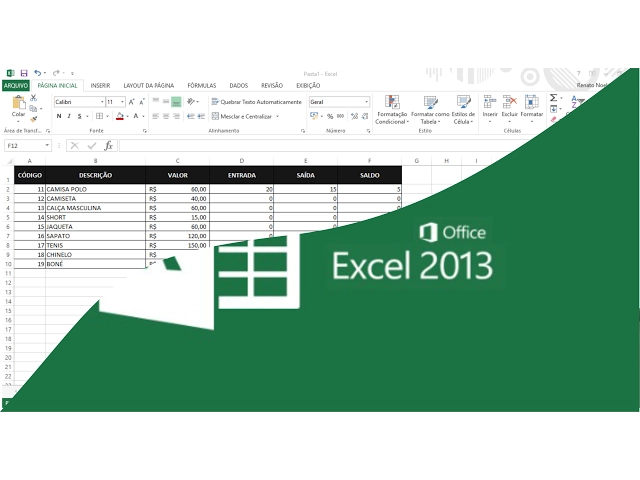This screenshot has width=640, height=480.
Task: Switch to the EXIBIÇÃO tab
Action: [x=308, y=86]
